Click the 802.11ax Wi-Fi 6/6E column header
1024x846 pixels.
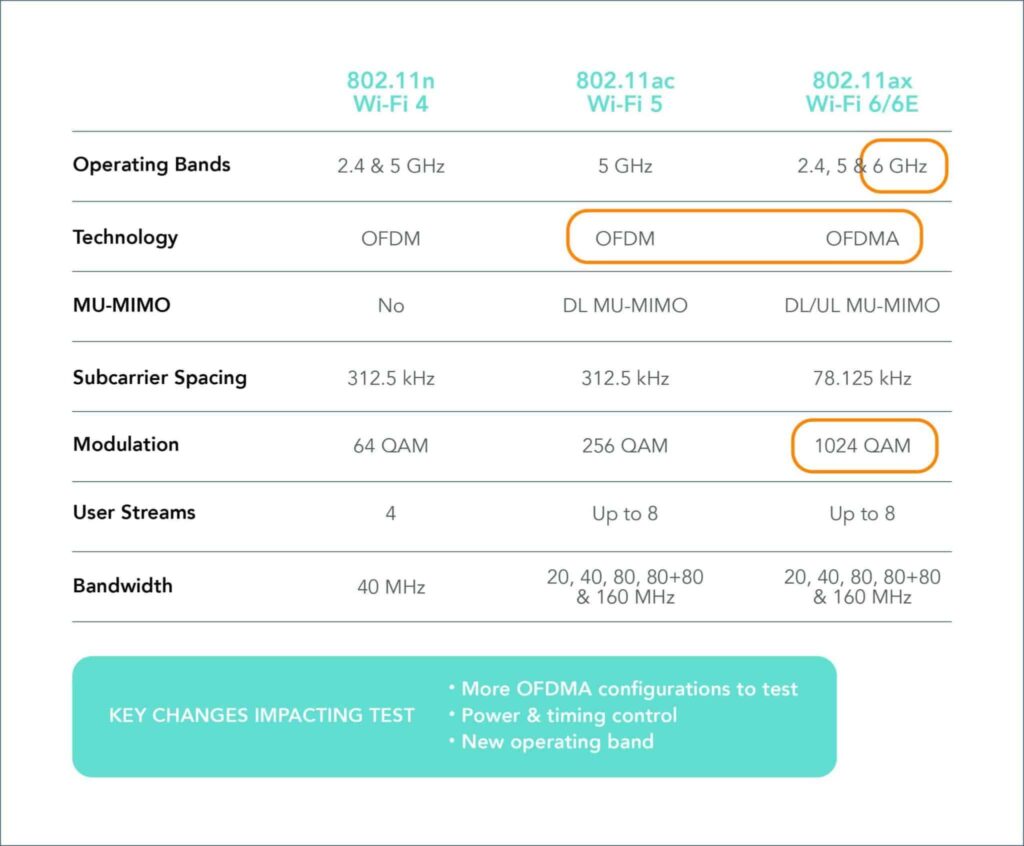[862, 92]
